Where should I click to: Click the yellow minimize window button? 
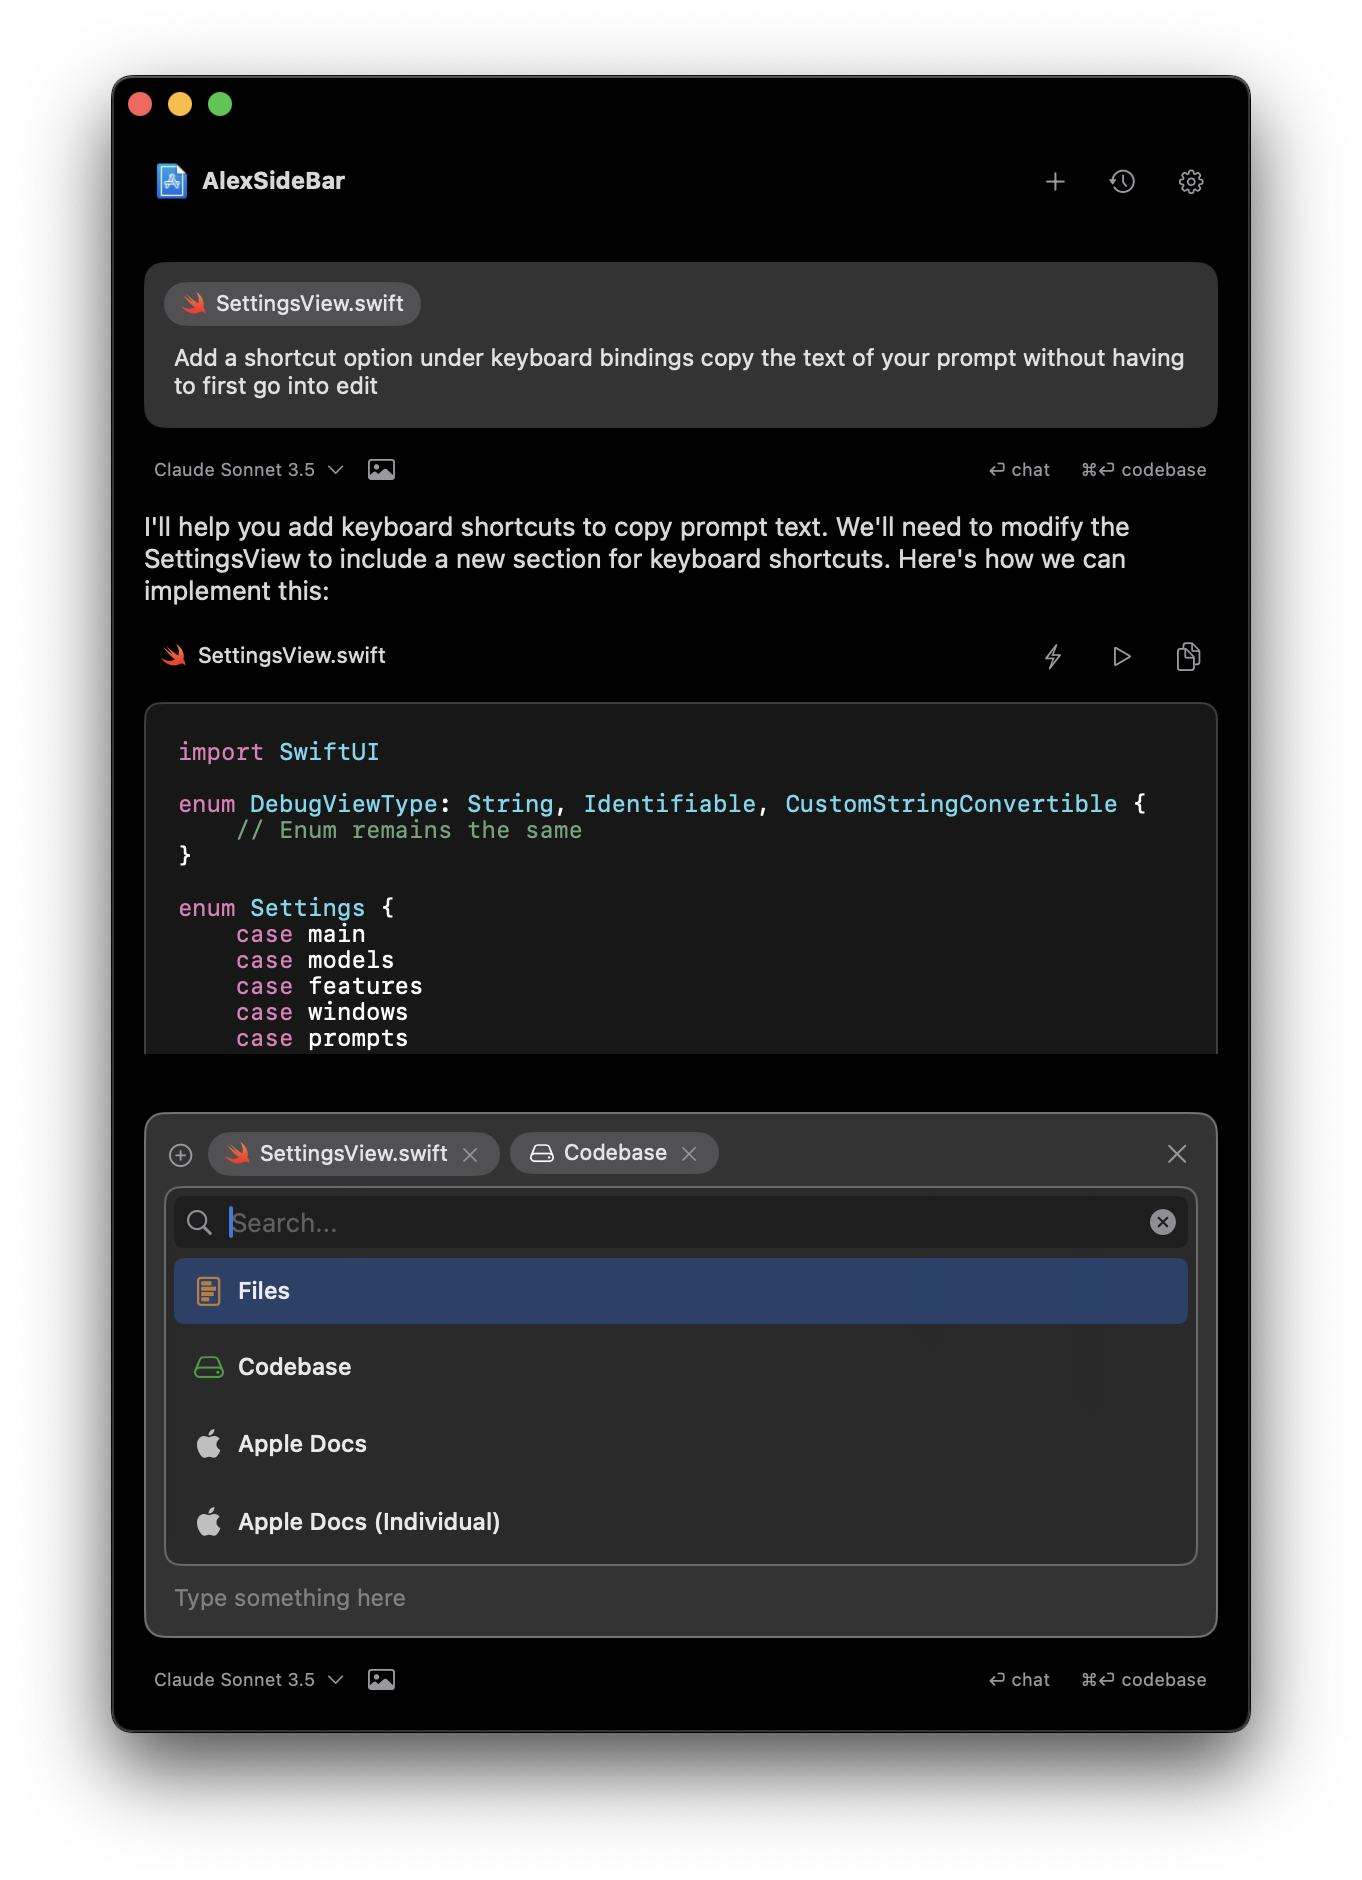tap(180, 104)
